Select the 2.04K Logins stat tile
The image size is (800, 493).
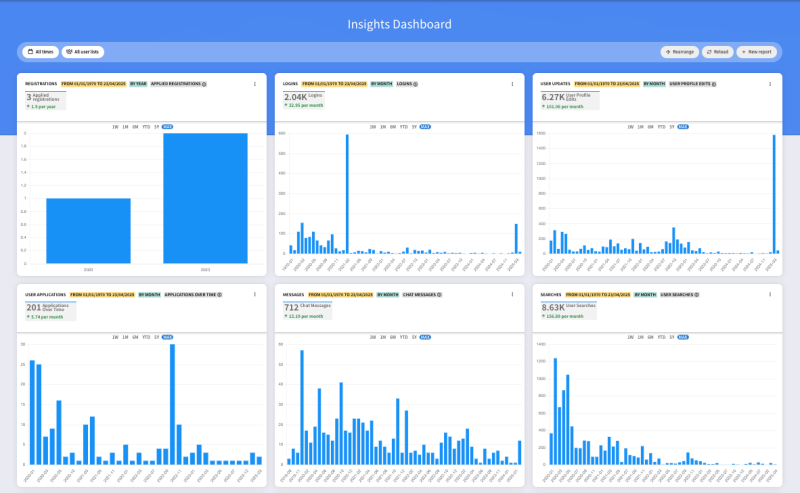[x=304, y=100]
